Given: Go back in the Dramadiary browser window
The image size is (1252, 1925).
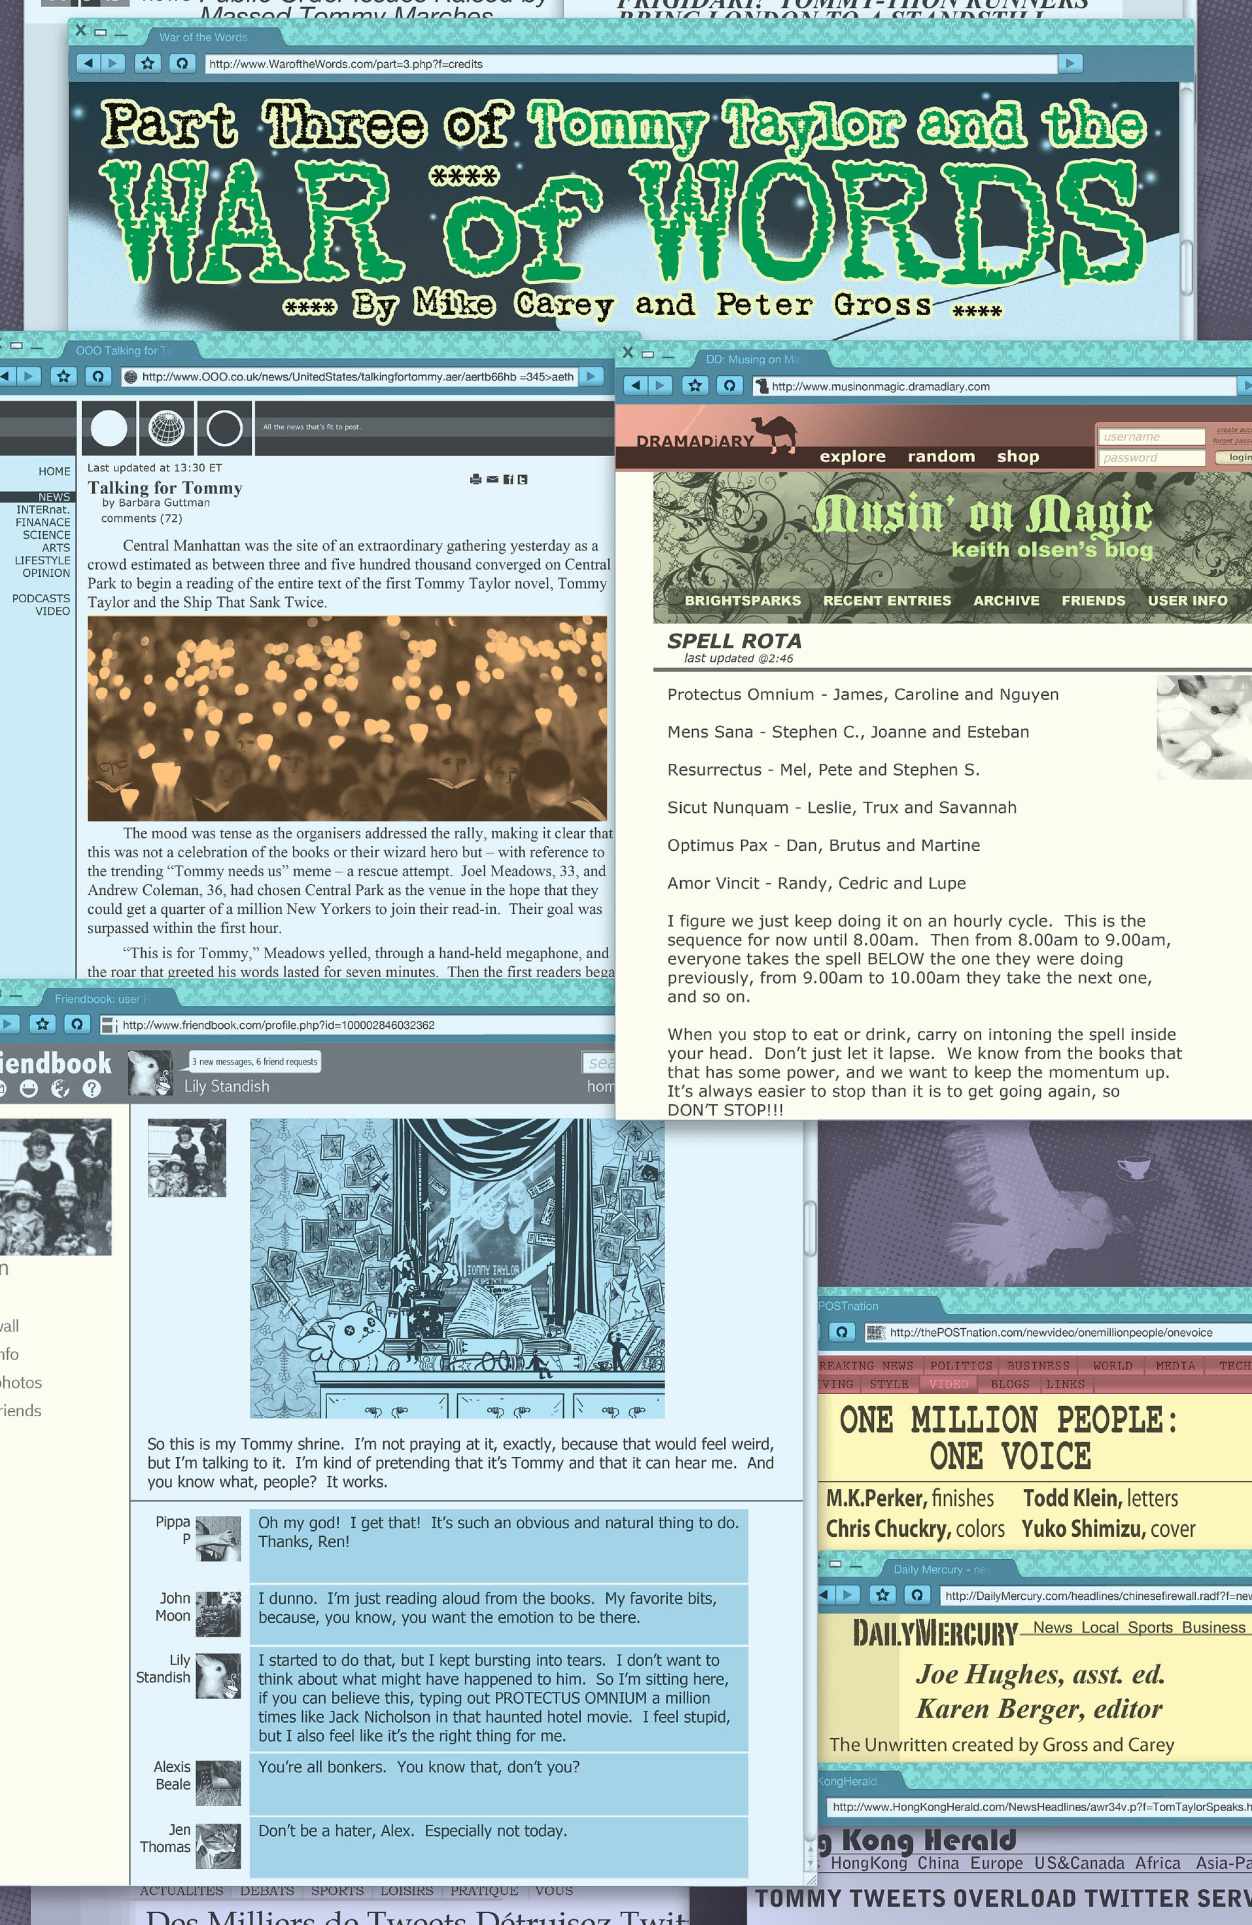Looking at the screenshot, I should coord(636,385).
